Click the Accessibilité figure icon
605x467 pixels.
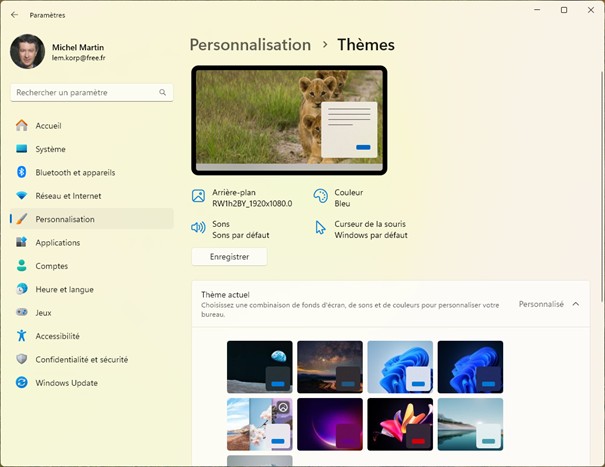click(22, 335)
